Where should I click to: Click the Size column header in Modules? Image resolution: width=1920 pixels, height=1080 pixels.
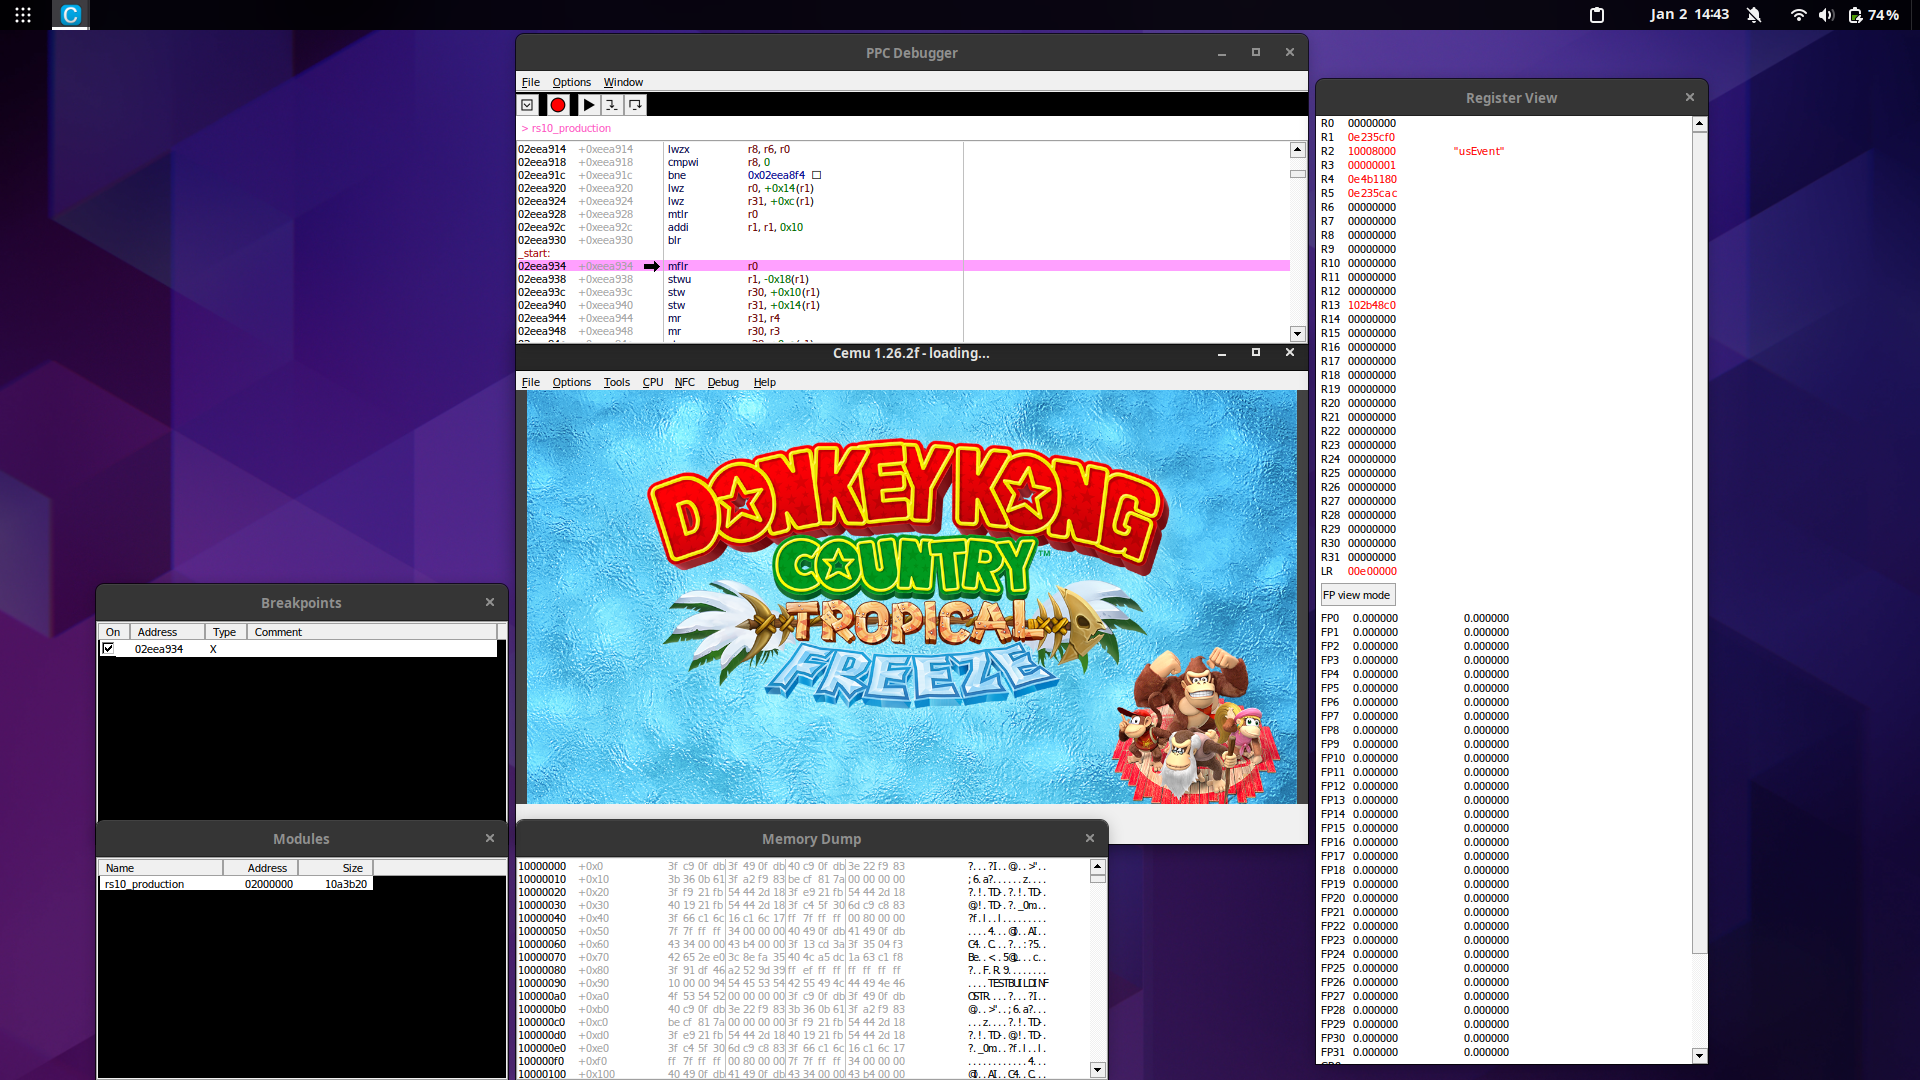(336, 868)
